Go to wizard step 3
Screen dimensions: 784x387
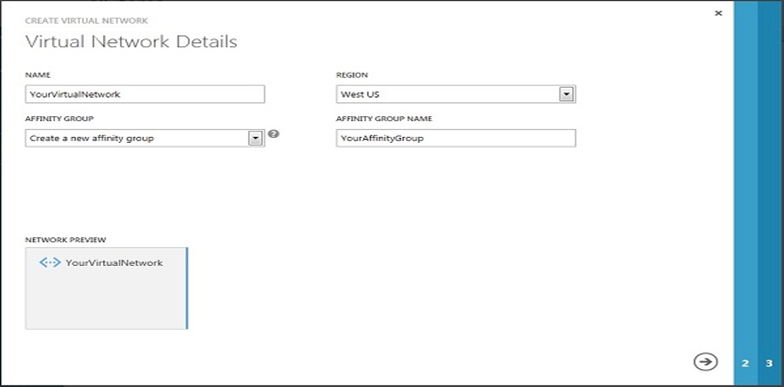tap(770, 364)
